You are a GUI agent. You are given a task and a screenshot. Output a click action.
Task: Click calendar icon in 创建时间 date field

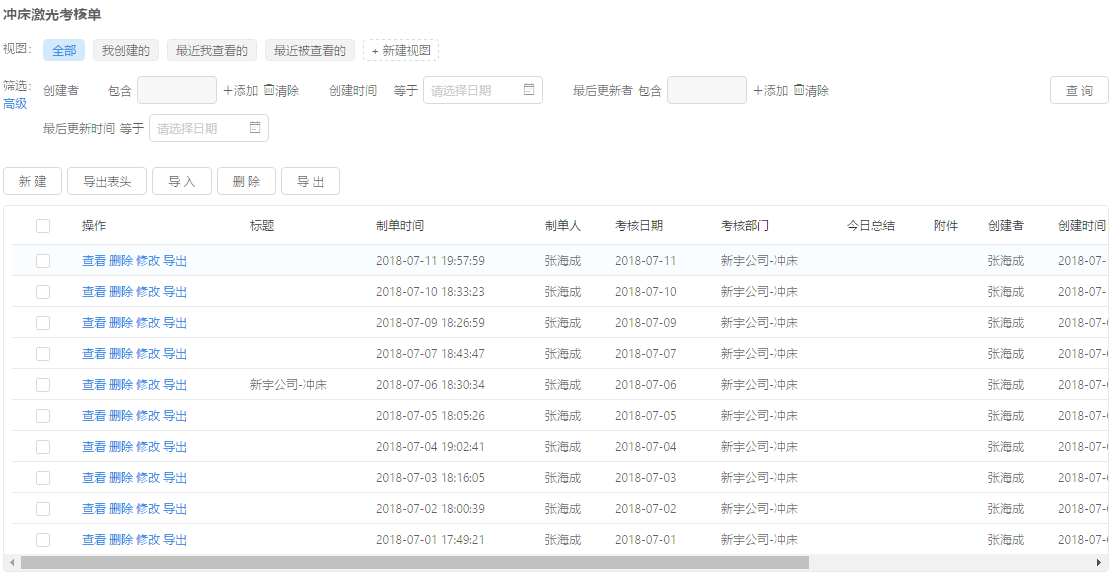pos(529,90)
